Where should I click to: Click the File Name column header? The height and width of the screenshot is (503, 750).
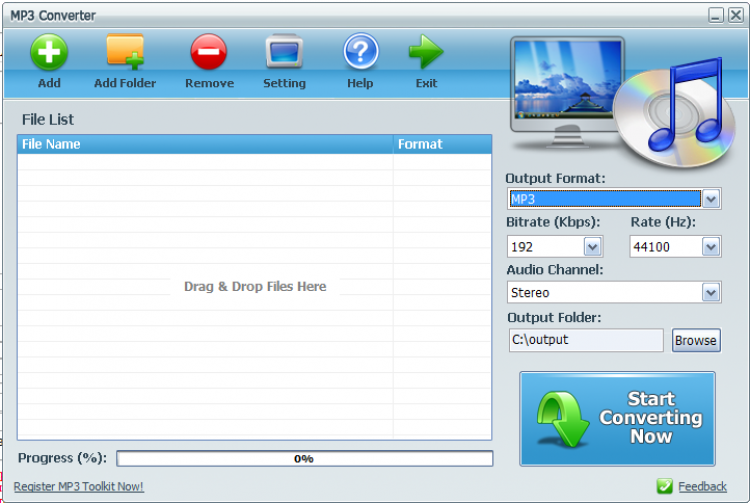point(205,144)
